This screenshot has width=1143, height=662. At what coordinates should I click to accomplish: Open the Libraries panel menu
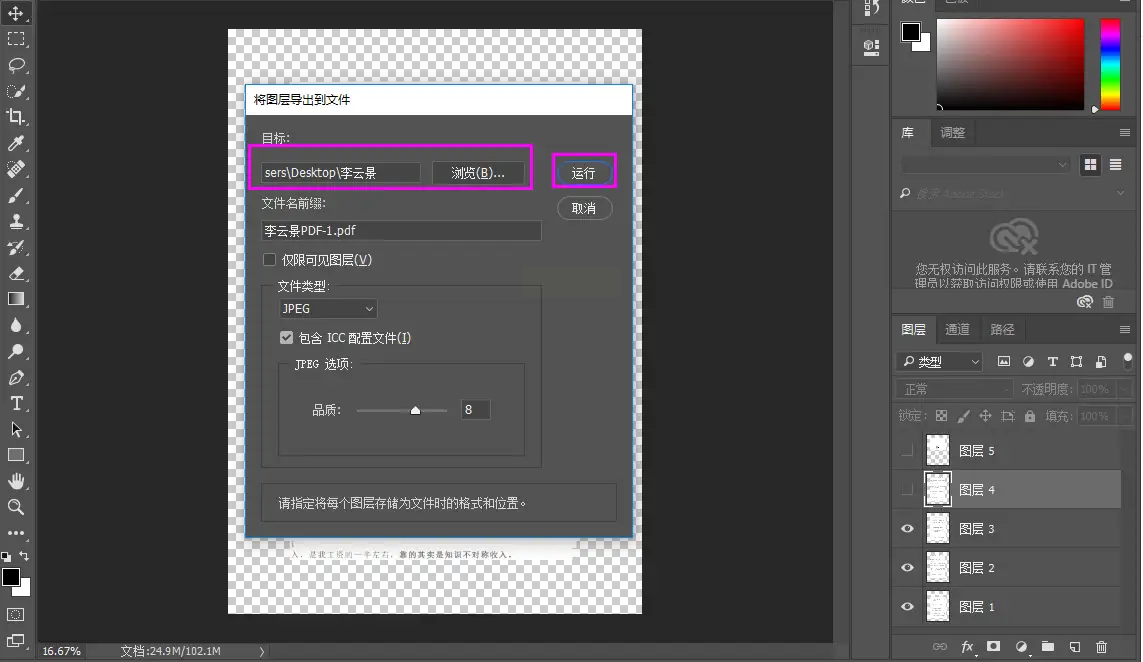click(x=1125, y=133)
